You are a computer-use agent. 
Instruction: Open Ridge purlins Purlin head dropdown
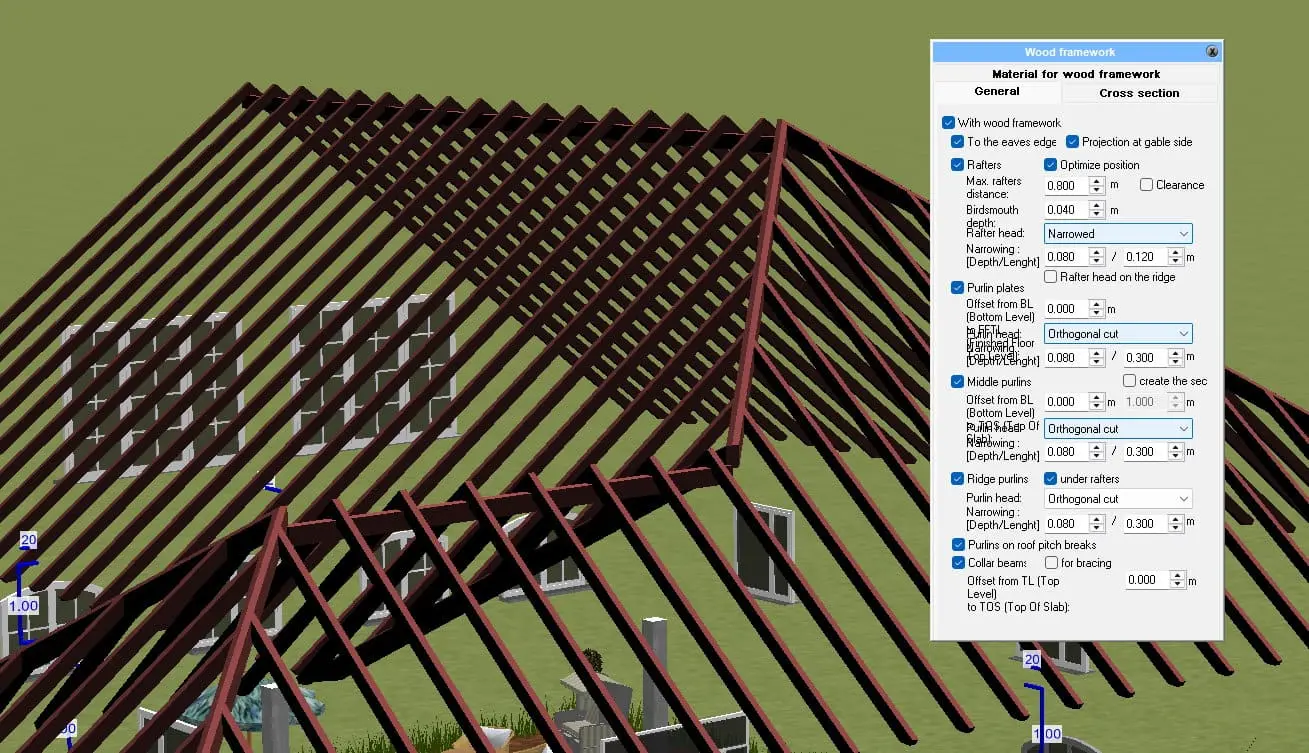(x=1118, y=499)
